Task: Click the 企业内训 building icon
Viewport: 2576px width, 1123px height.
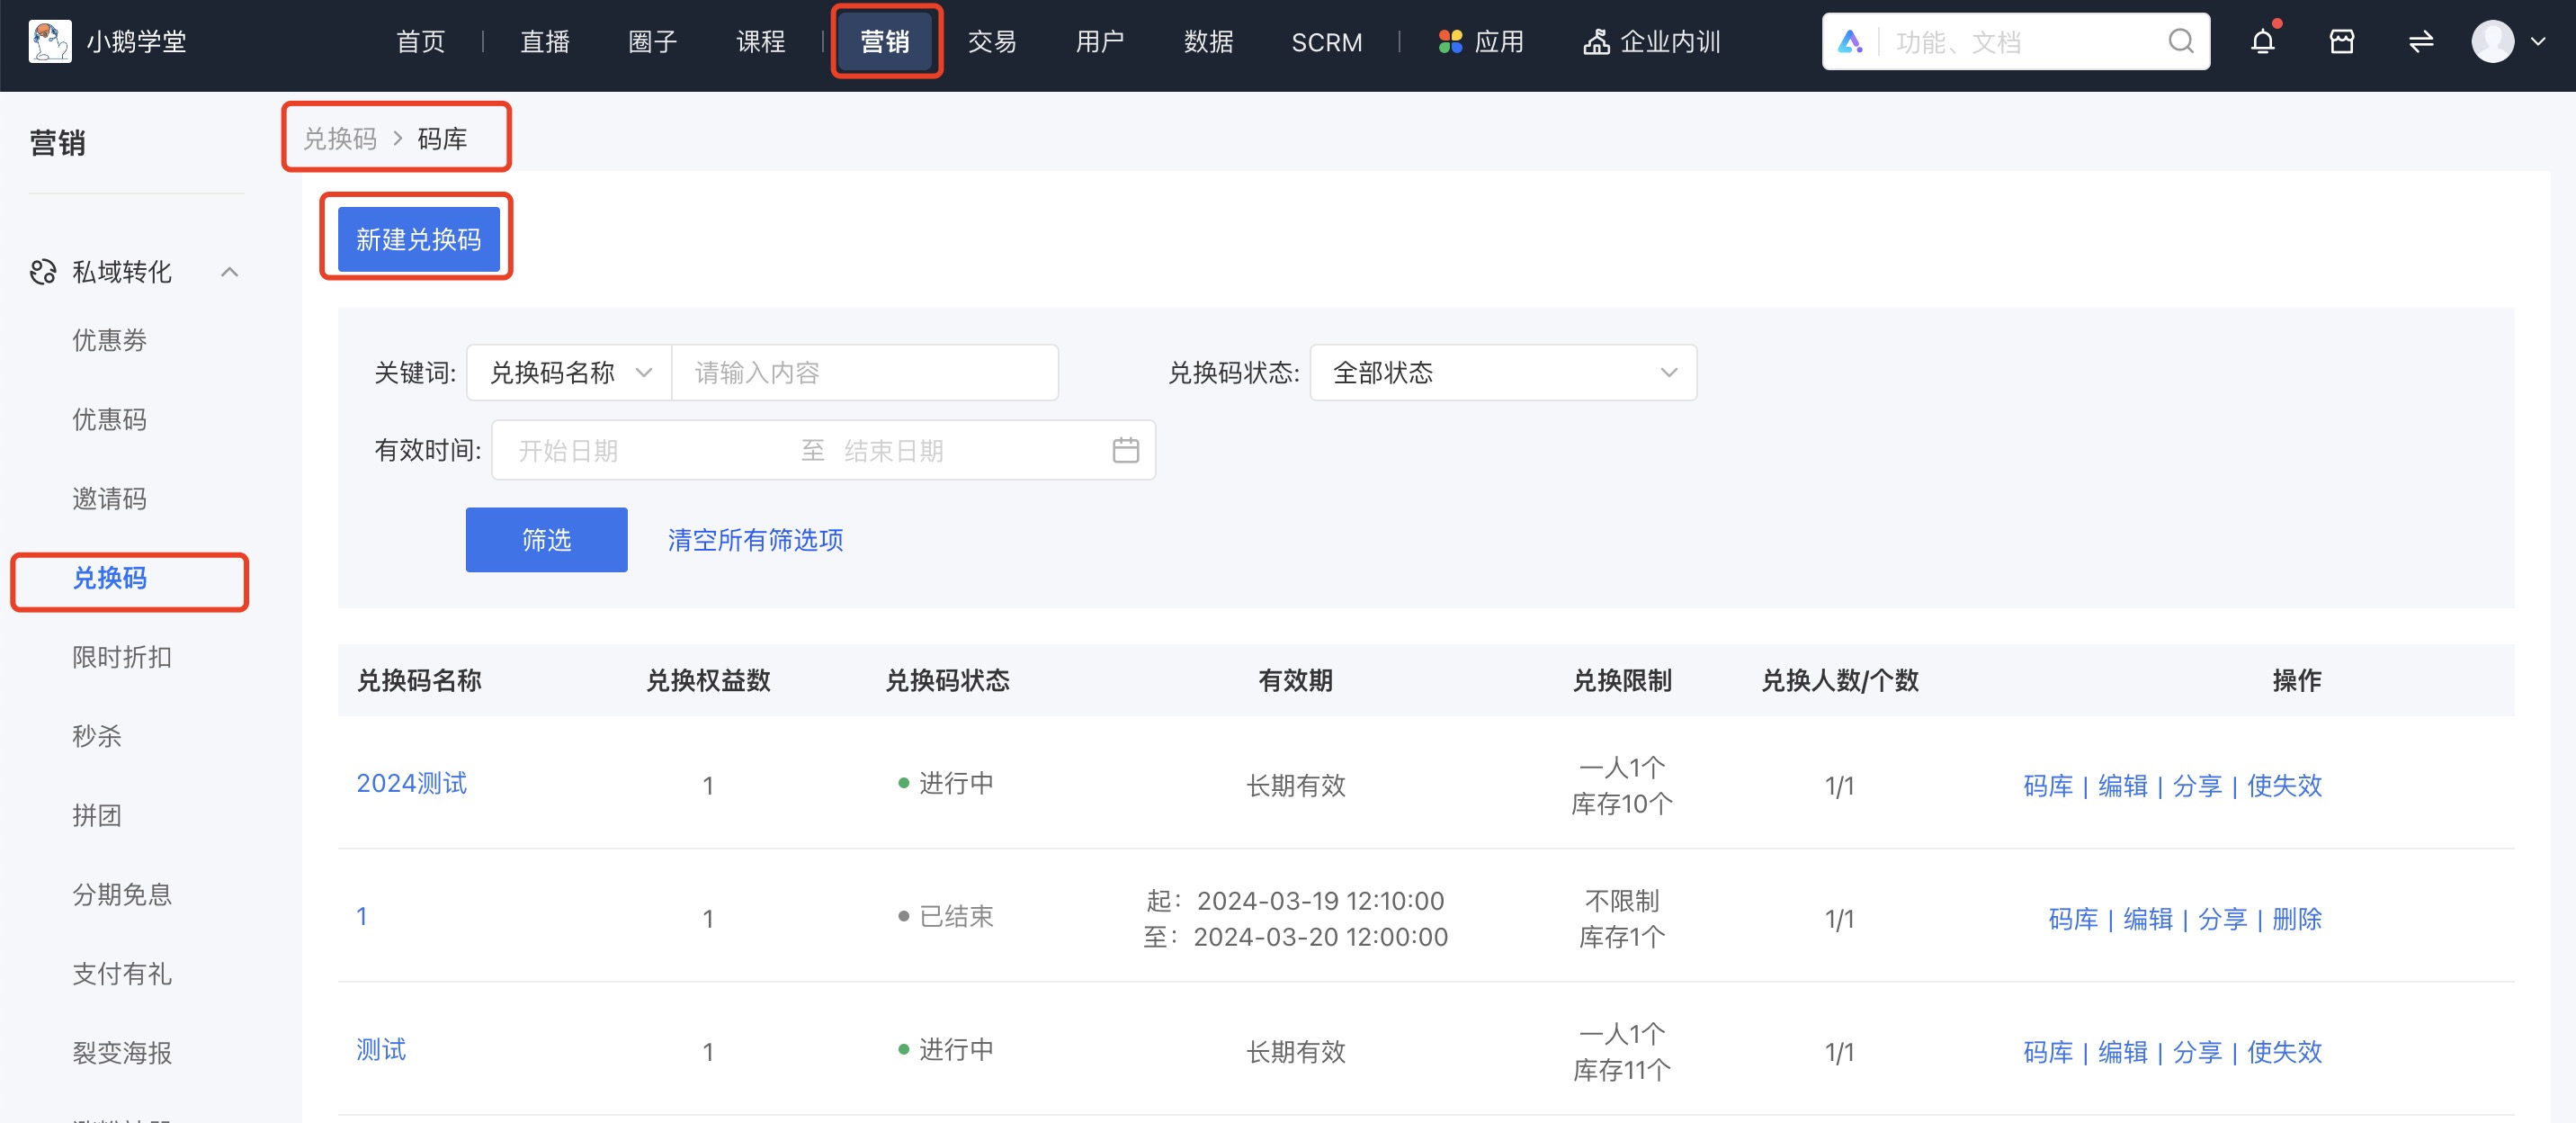Action: click(x=1597, y=41)
